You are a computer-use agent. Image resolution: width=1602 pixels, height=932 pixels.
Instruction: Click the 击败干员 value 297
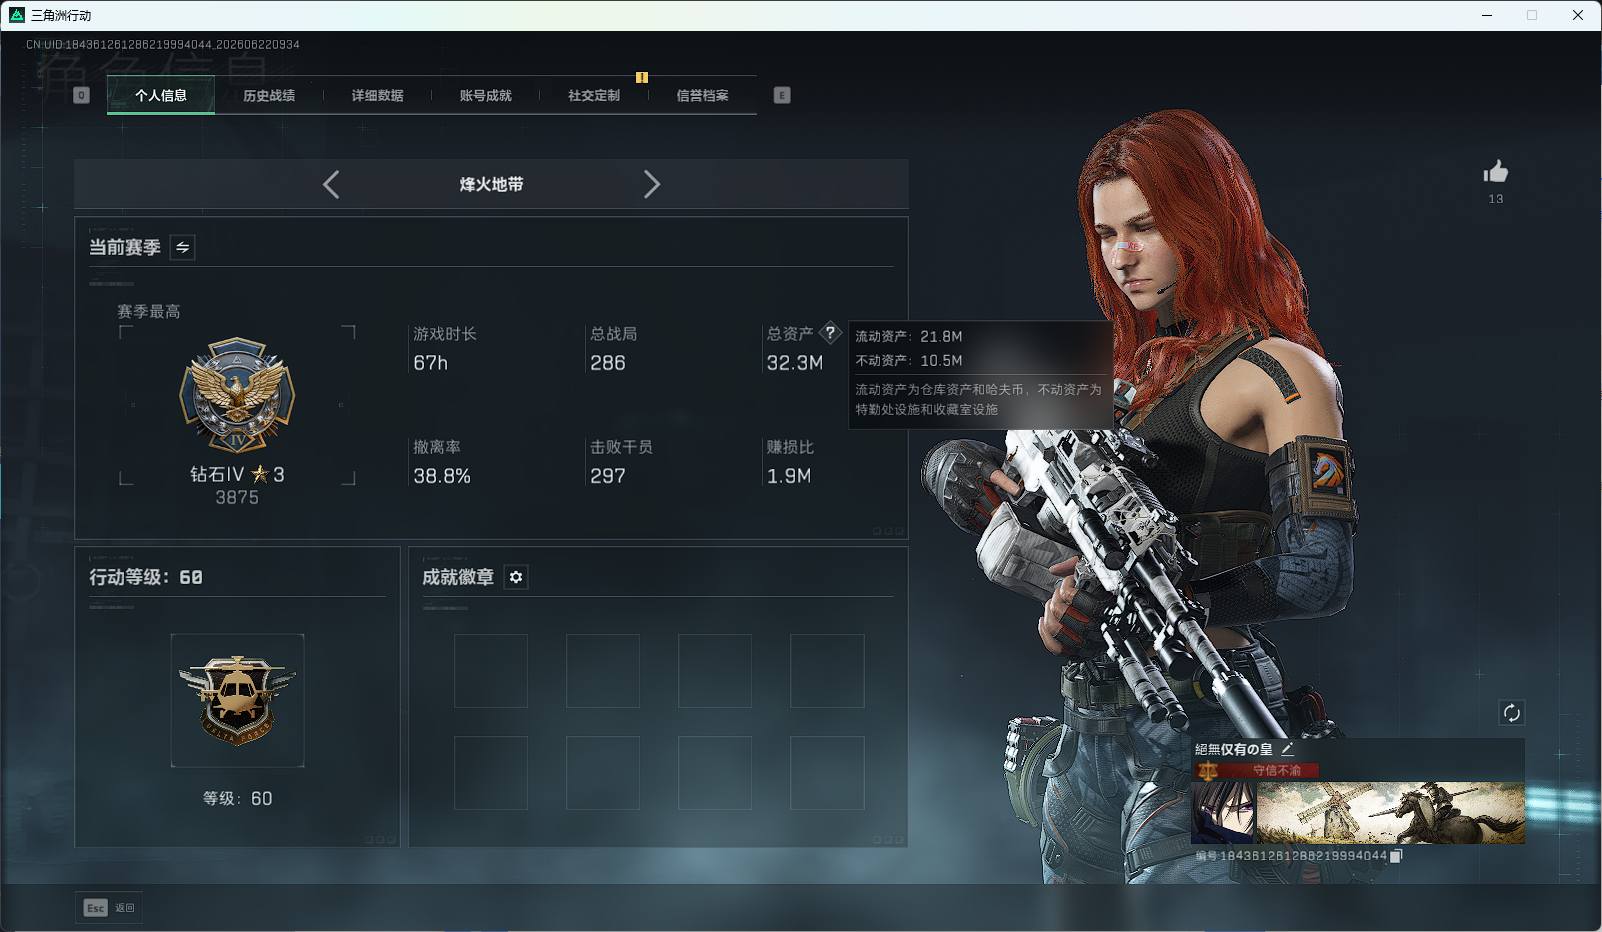click(608, 476)
